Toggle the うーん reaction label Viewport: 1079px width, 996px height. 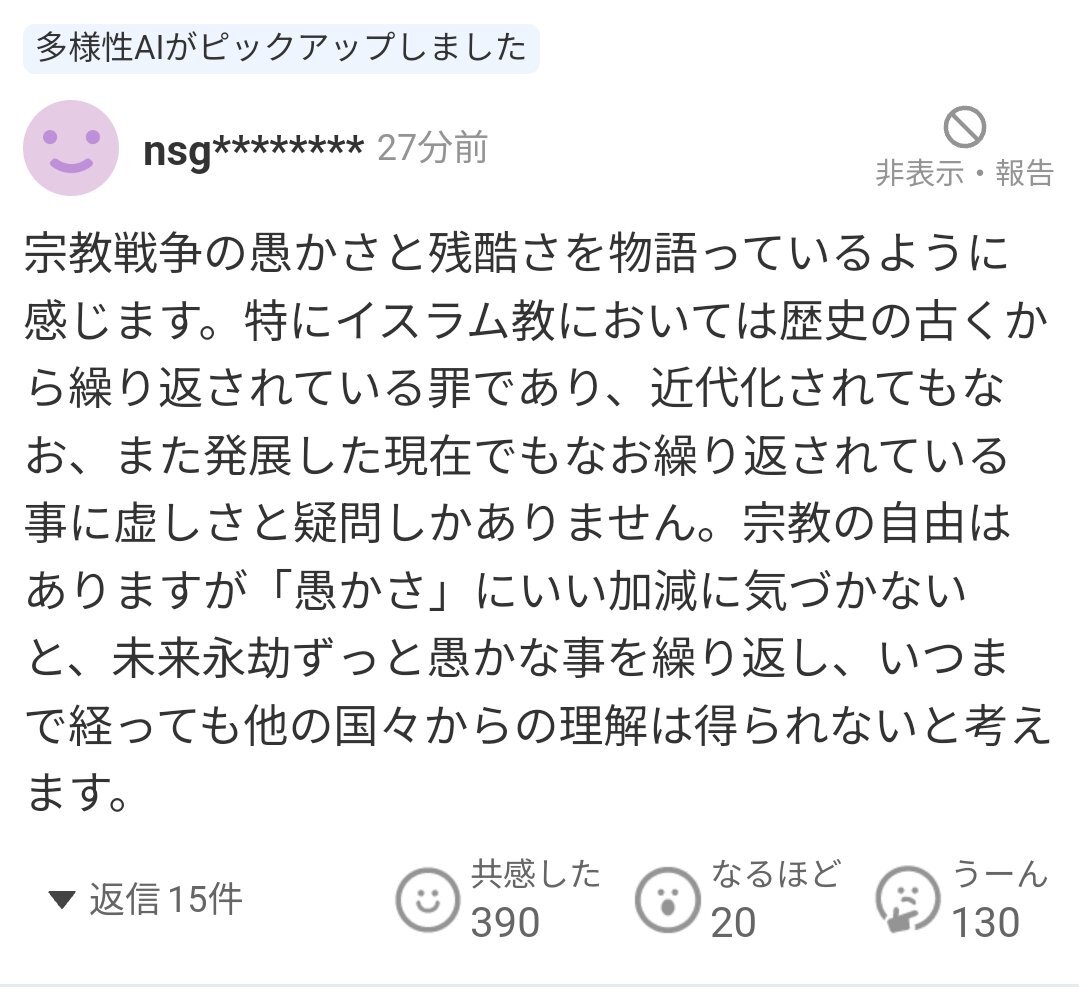pyautogui.click(x=1000, y=875)
